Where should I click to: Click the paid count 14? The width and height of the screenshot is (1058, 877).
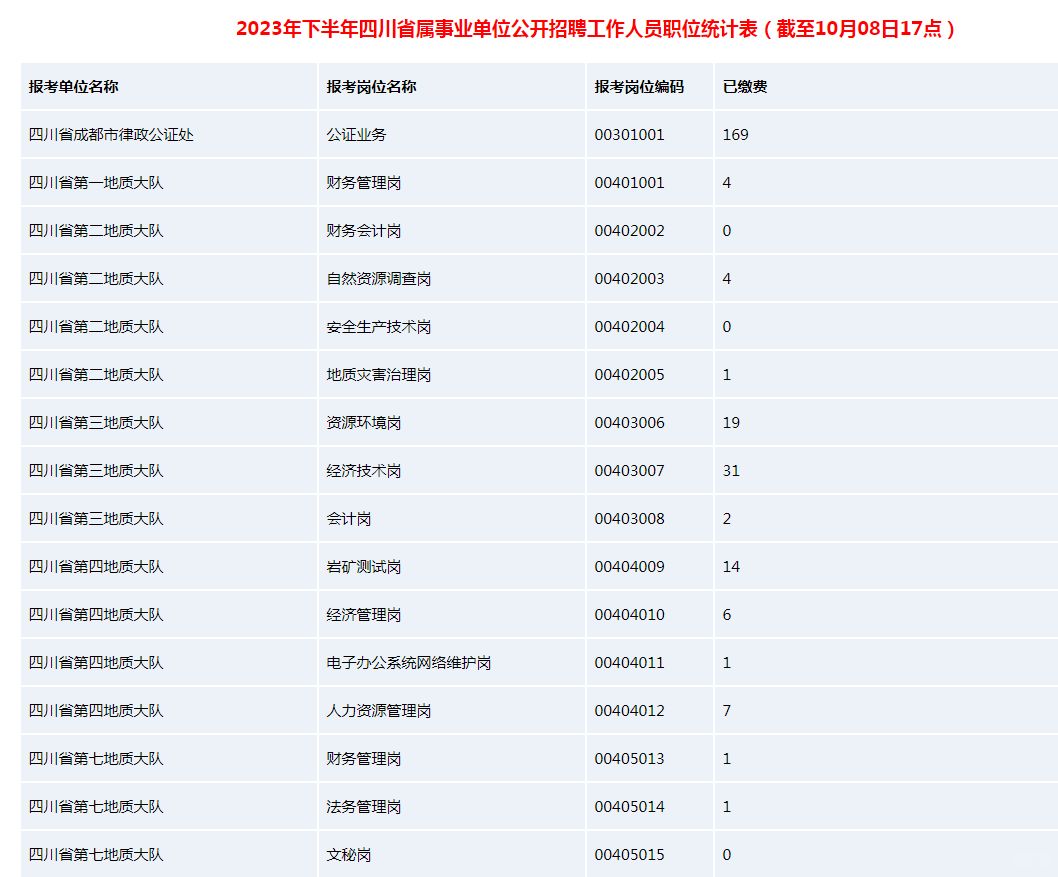[x=731, y=566]
